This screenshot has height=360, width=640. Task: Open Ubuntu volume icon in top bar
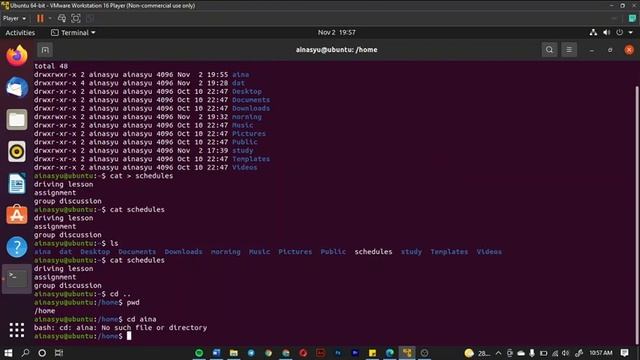pyautogui.click(x=607, y=33)
